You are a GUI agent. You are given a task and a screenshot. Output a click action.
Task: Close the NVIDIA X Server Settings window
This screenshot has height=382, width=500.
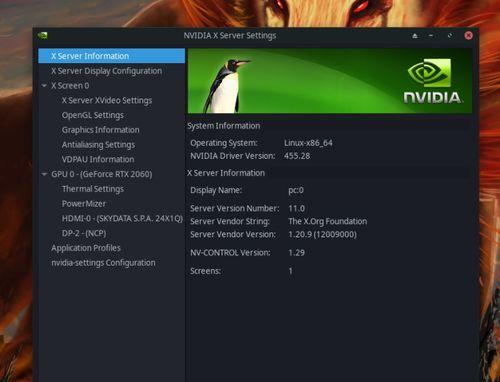(x=468, y=36)
